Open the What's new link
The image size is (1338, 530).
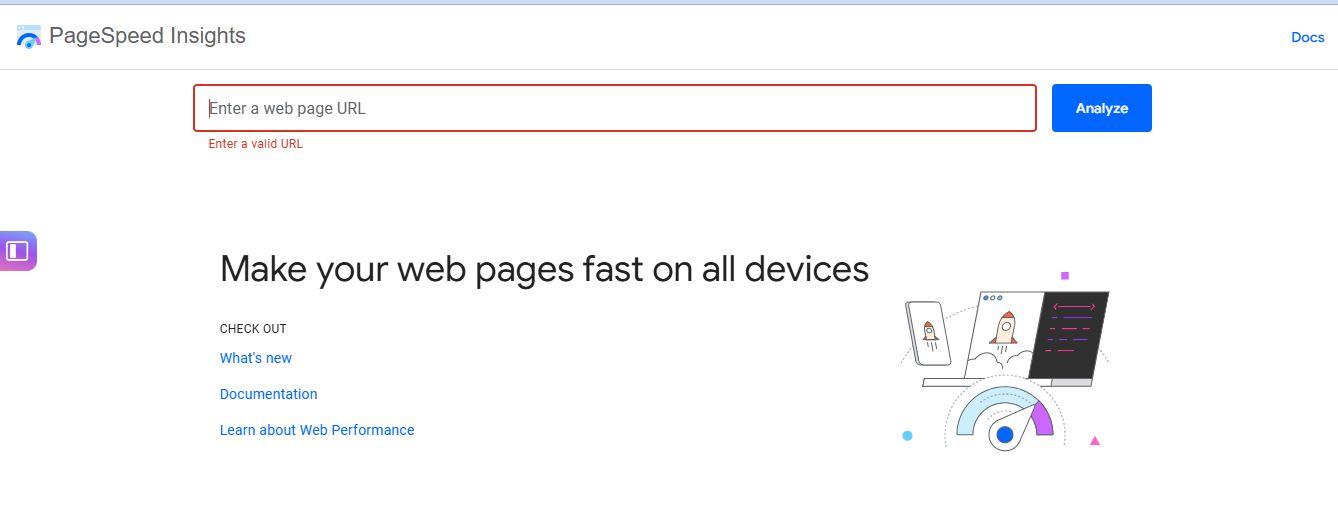tap(256, 358)
